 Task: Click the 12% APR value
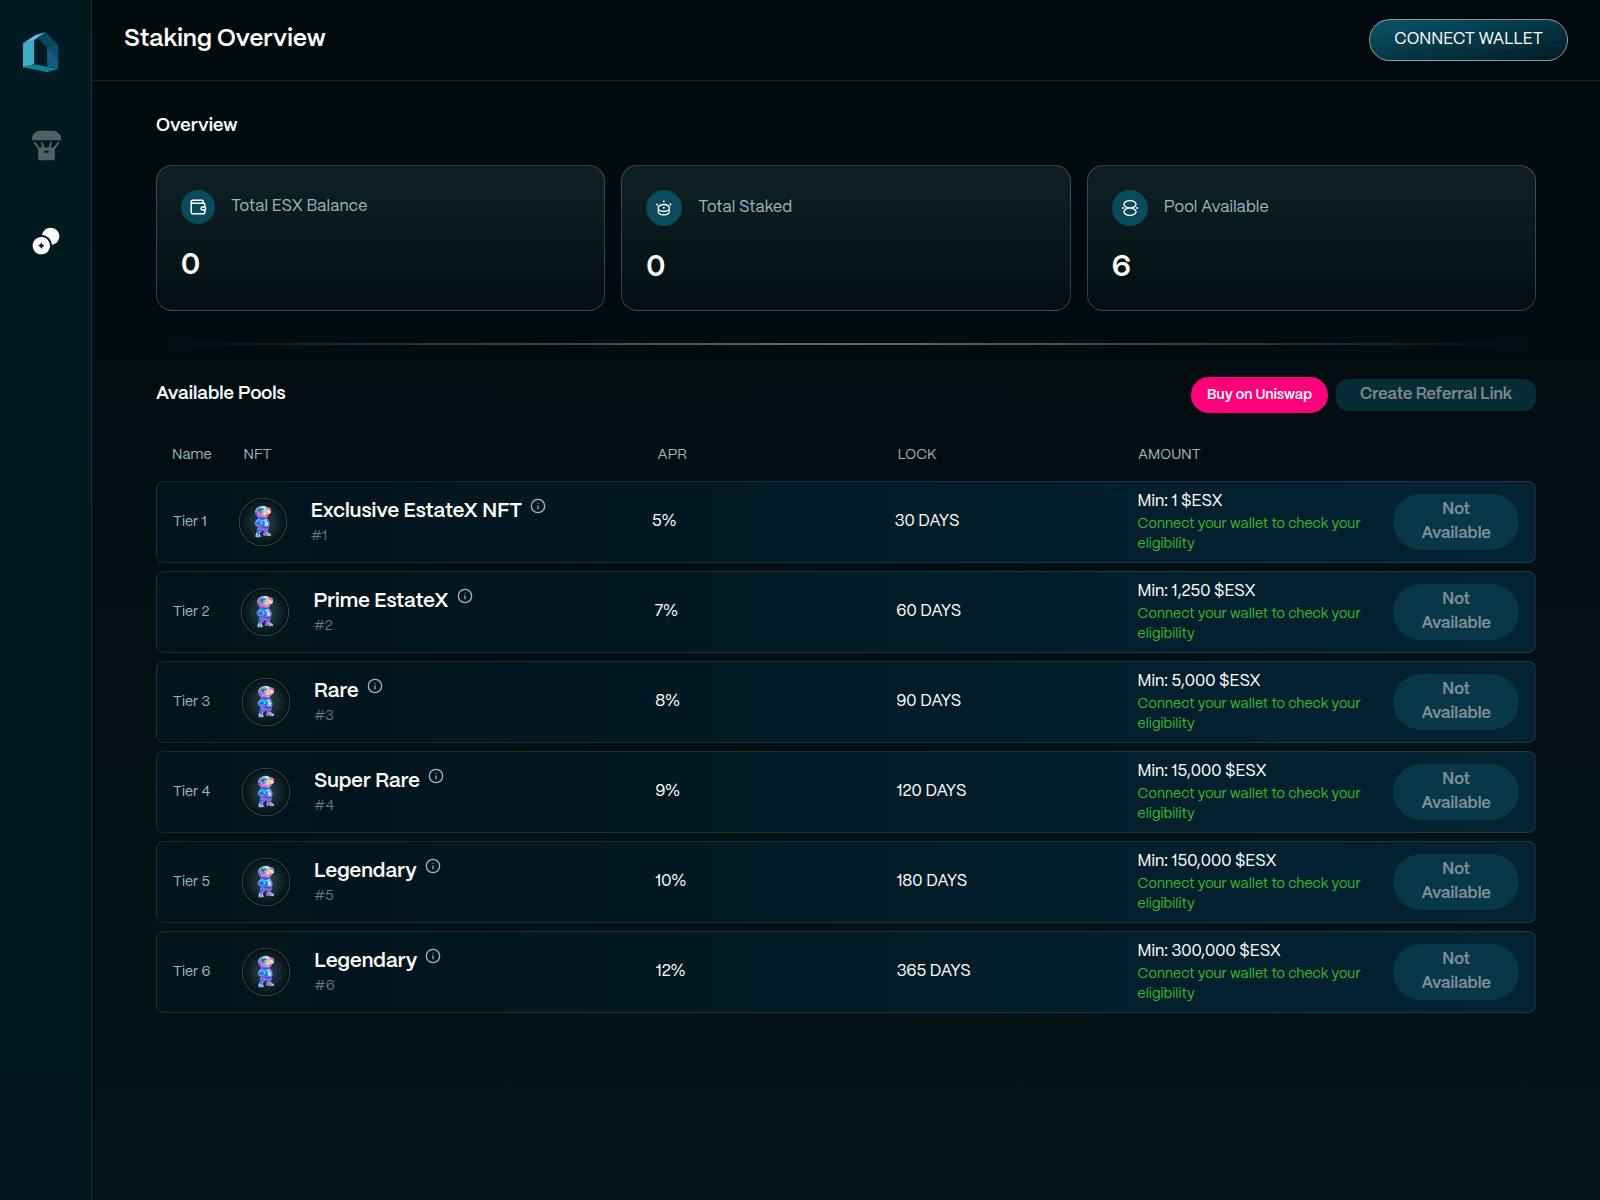point(670,970)
